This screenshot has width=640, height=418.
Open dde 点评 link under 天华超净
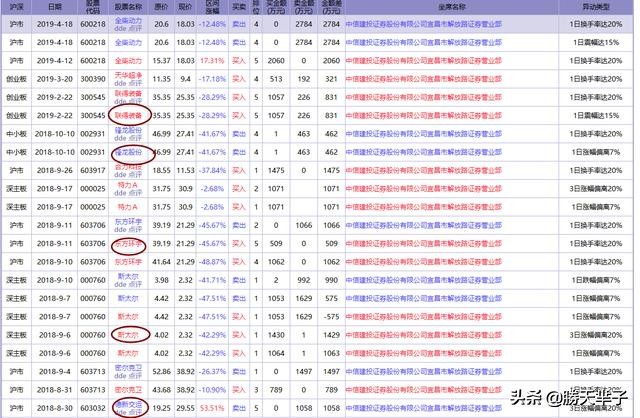click(128, 83)
